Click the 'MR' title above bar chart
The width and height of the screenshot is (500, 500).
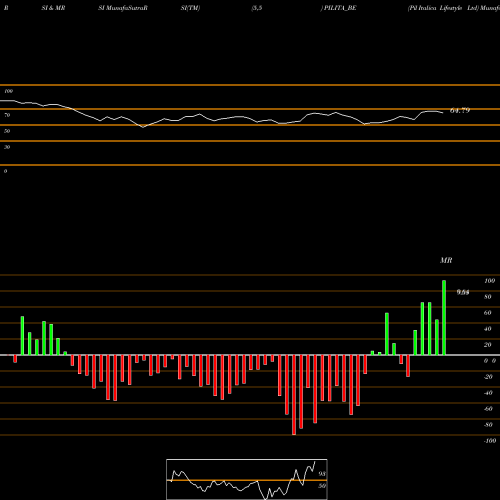pos(446,260)
